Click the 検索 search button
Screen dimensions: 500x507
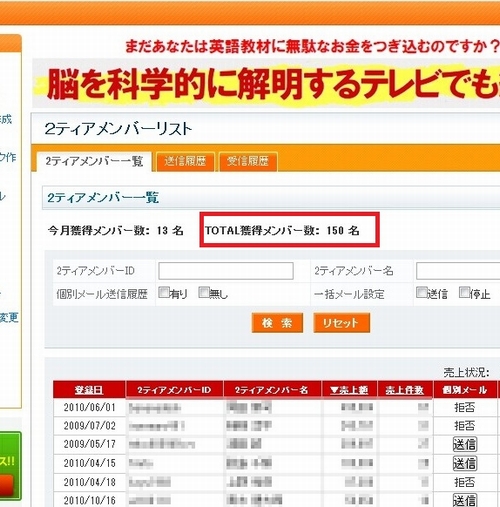pyautogui.click(x=277, y=323)
